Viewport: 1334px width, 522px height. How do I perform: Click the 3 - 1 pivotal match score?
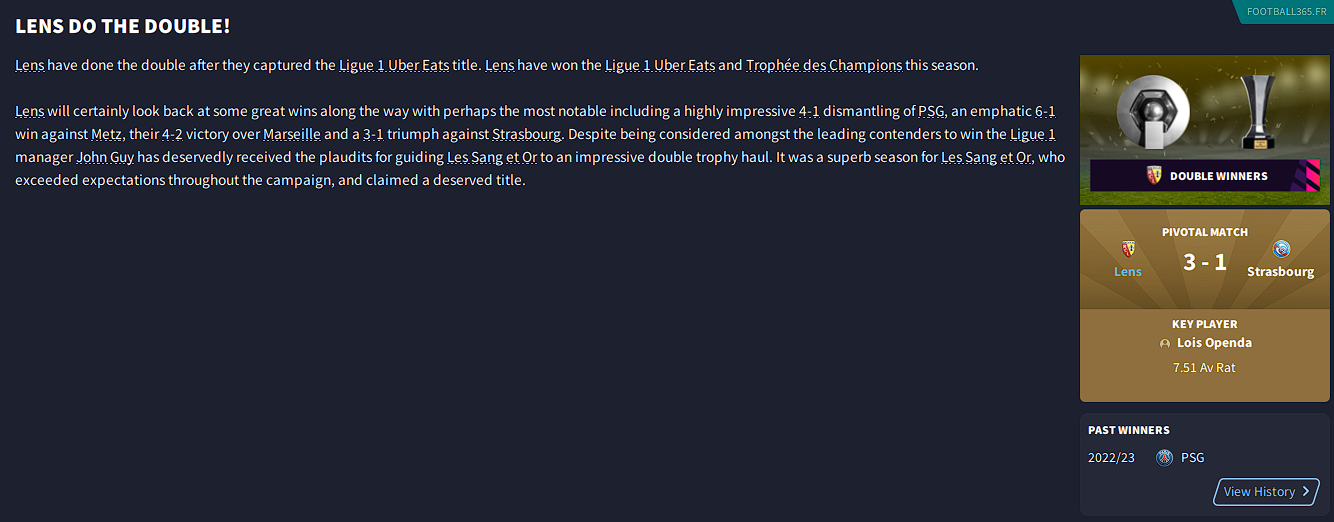click(x=1204, y=262)
